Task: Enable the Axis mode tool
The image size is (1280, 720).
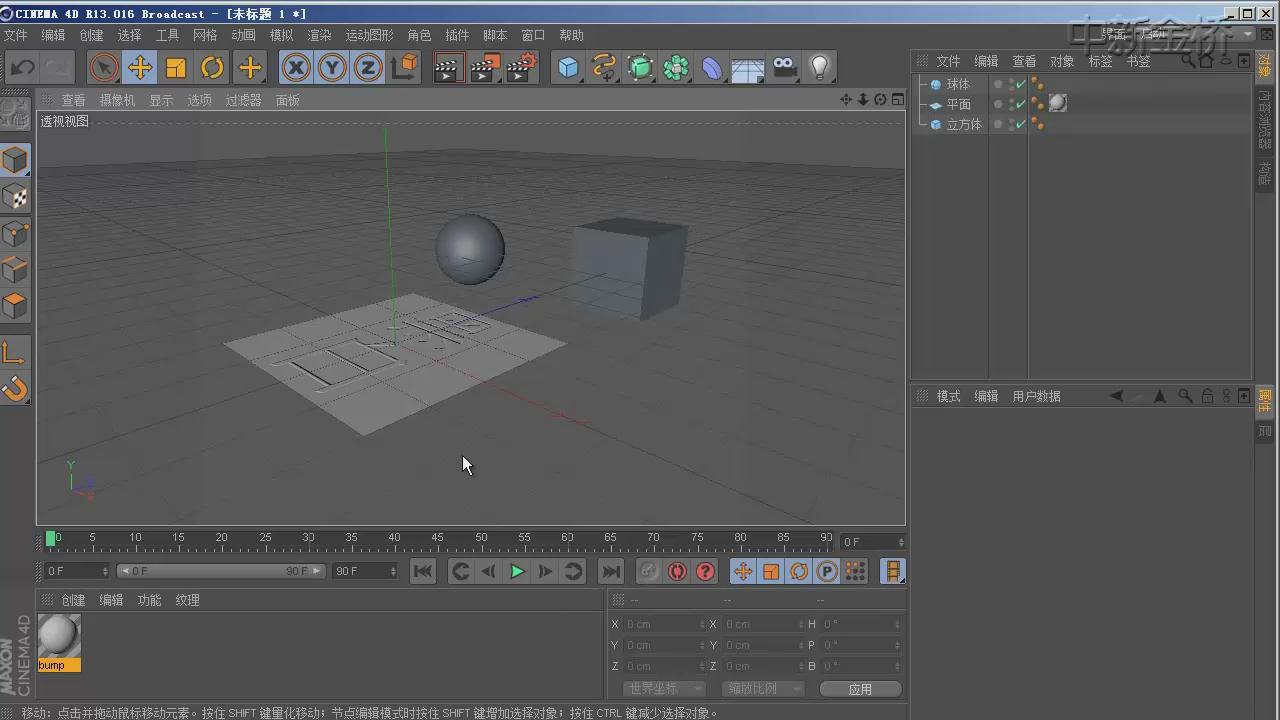Action: click(15, 352)
